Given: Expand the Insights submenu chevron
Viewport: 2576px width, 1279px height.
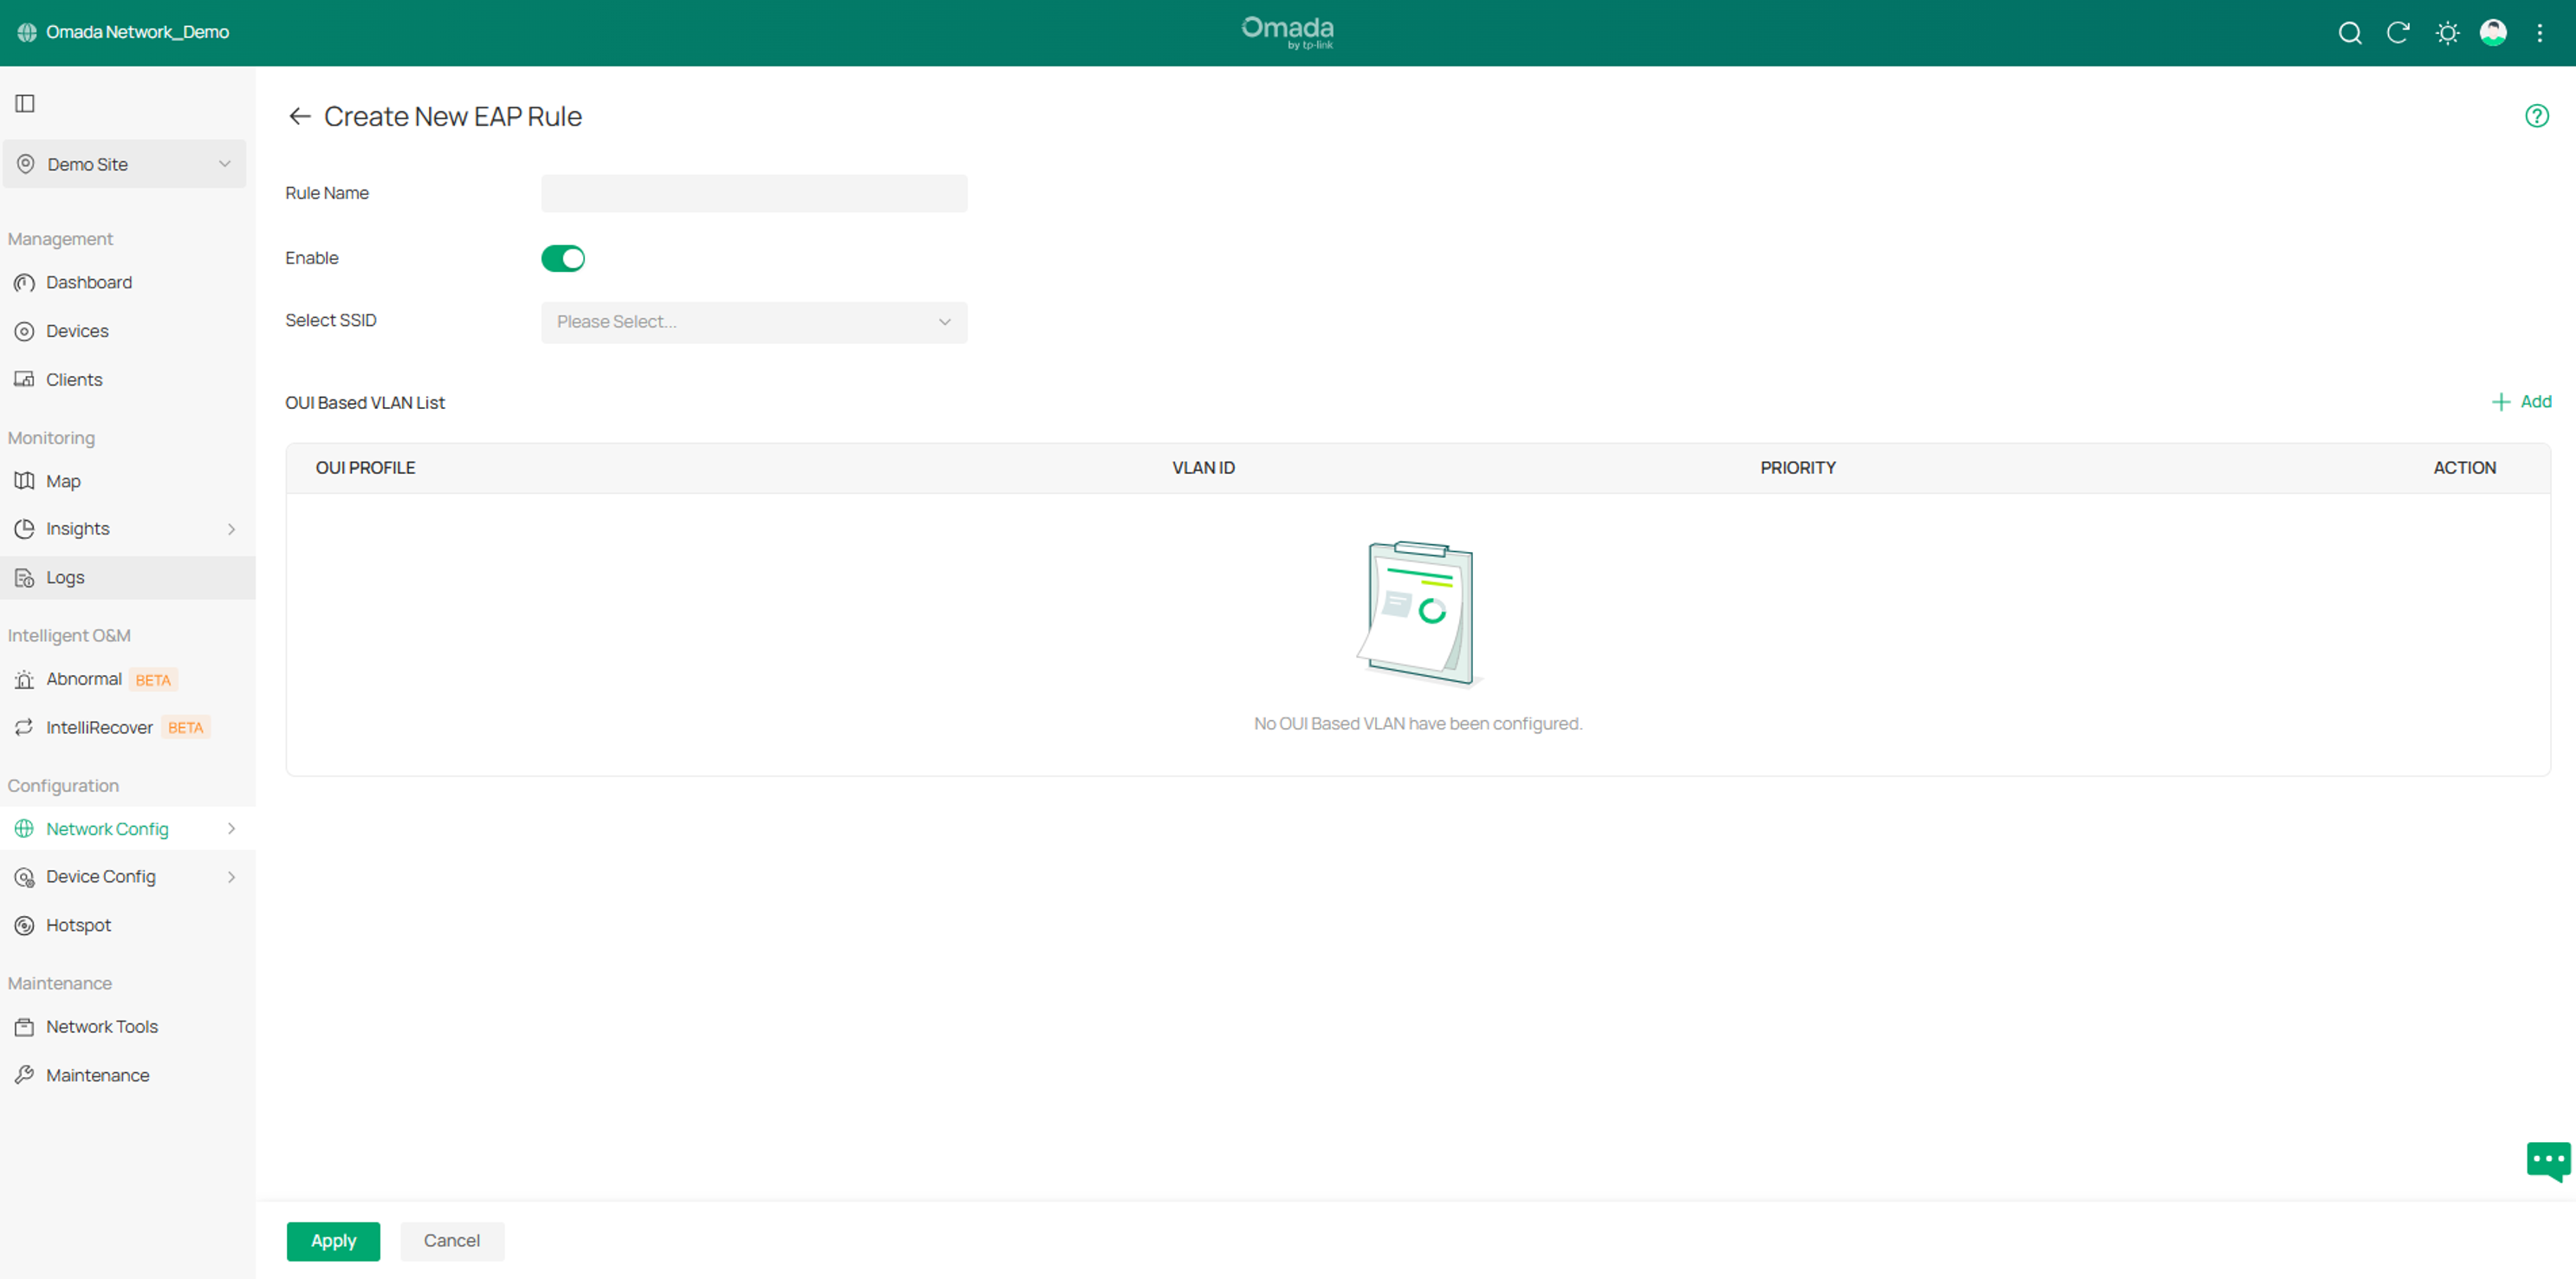Looking at the screenshot, I should pos(231,529).
